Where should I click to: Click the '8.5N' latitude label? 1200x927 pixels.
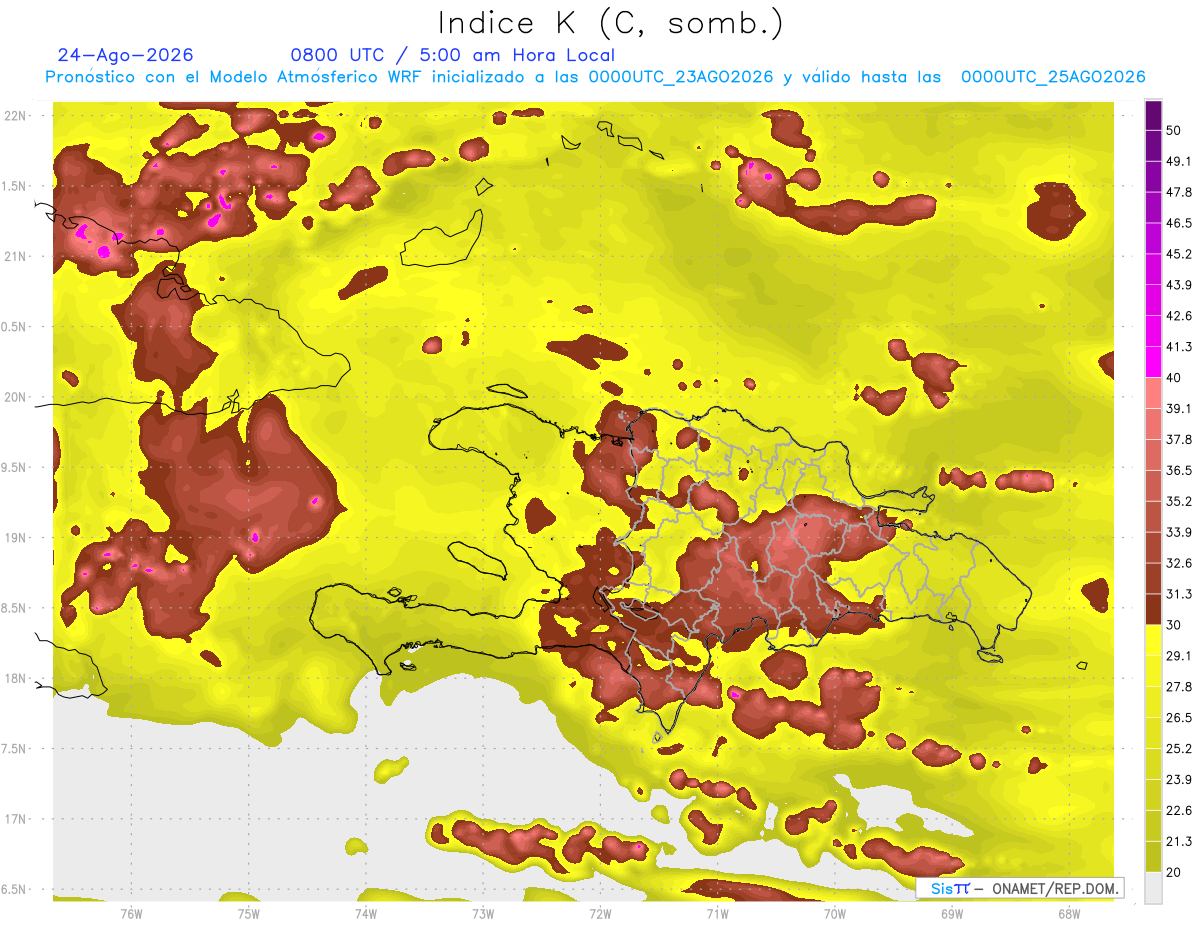coord(15,608)
